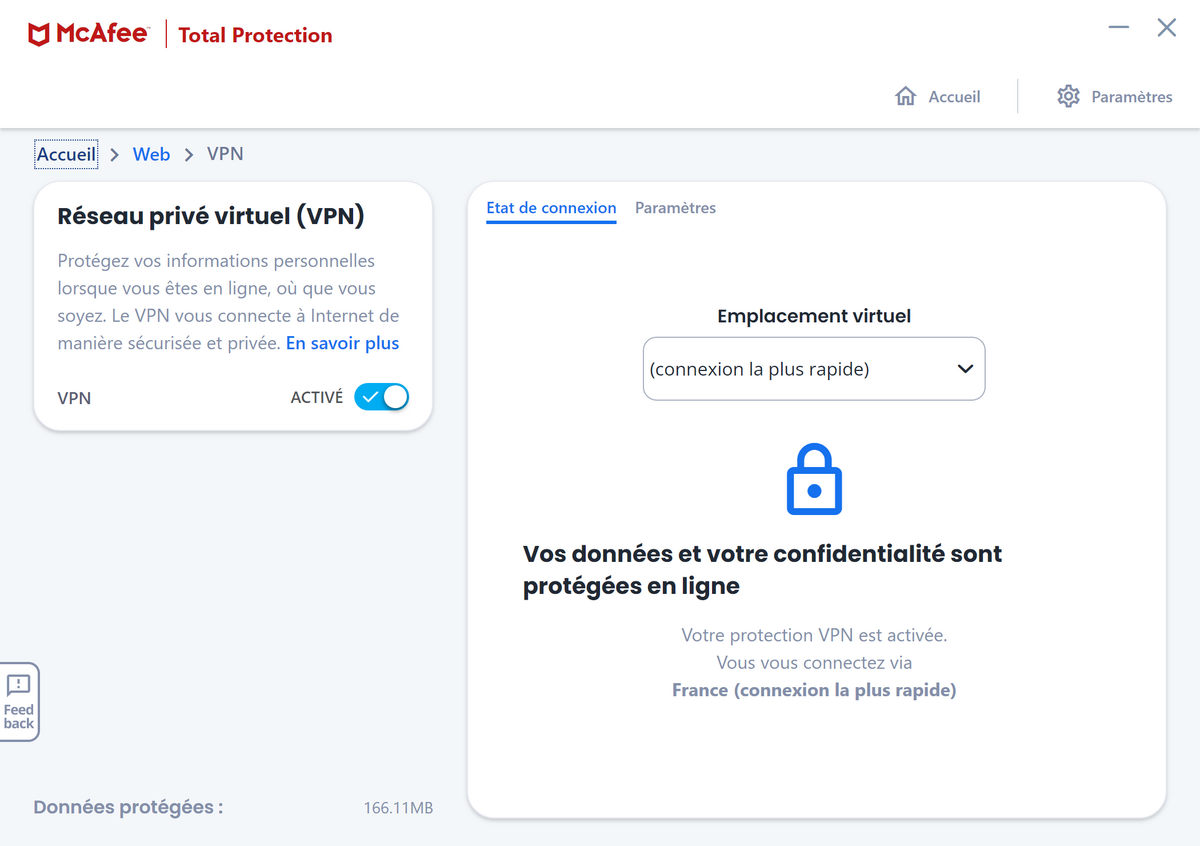Click the McAfee shield logo
This screenshot has height=846, width=1200.
coord(39,35)
